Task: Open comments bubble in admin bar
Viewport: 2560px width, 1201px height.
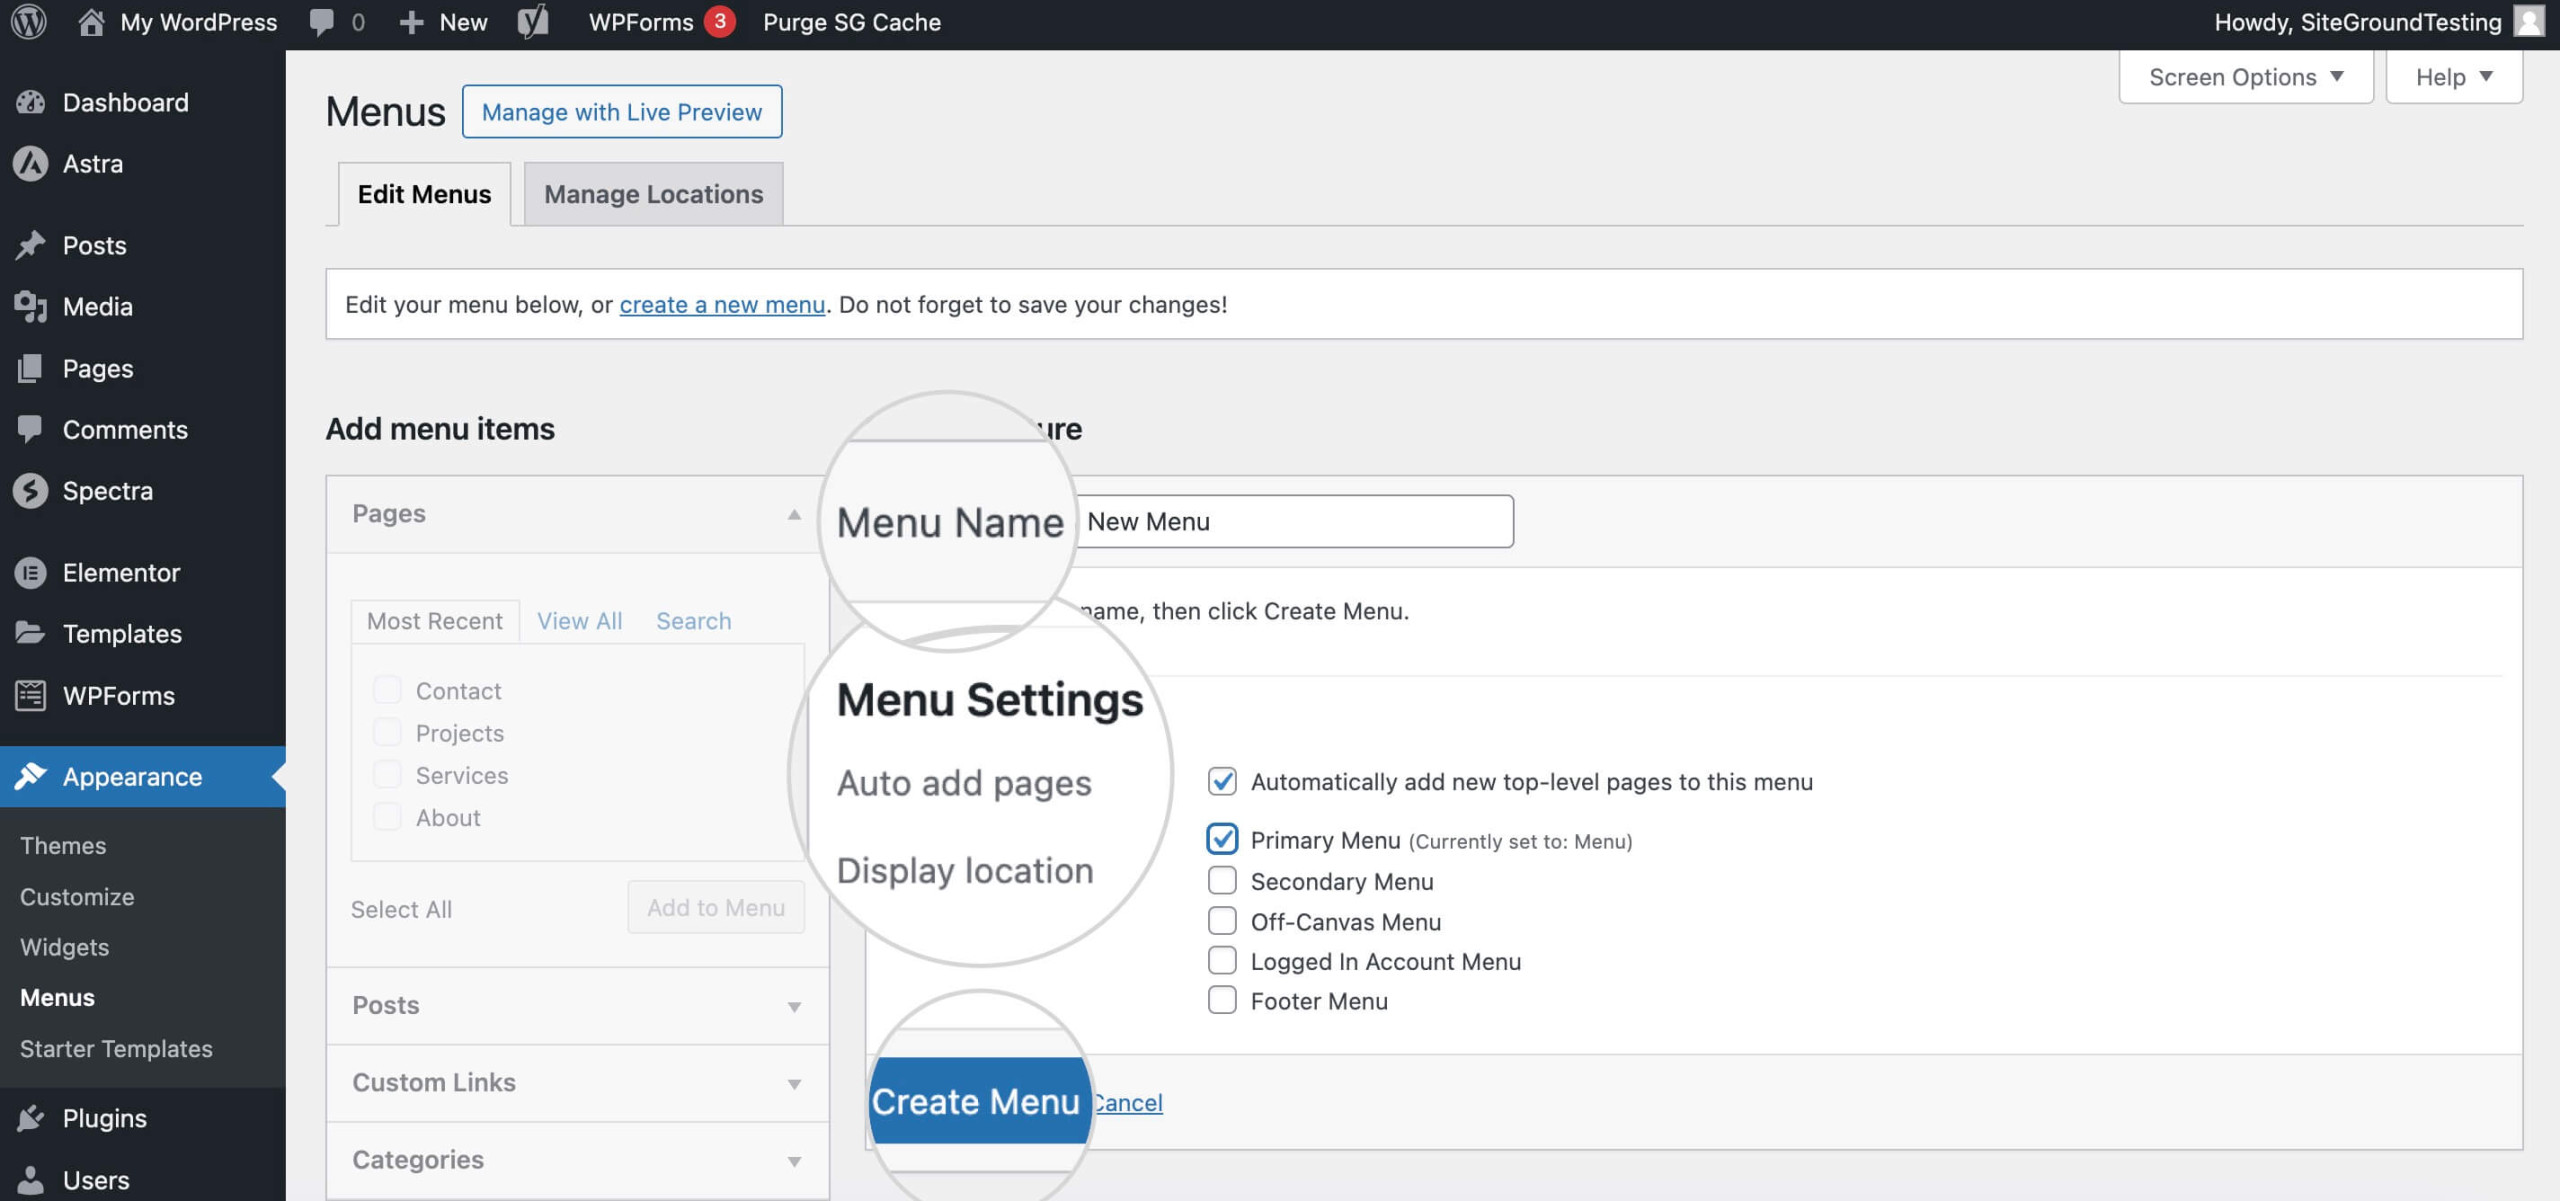Action: coord(322,22)
